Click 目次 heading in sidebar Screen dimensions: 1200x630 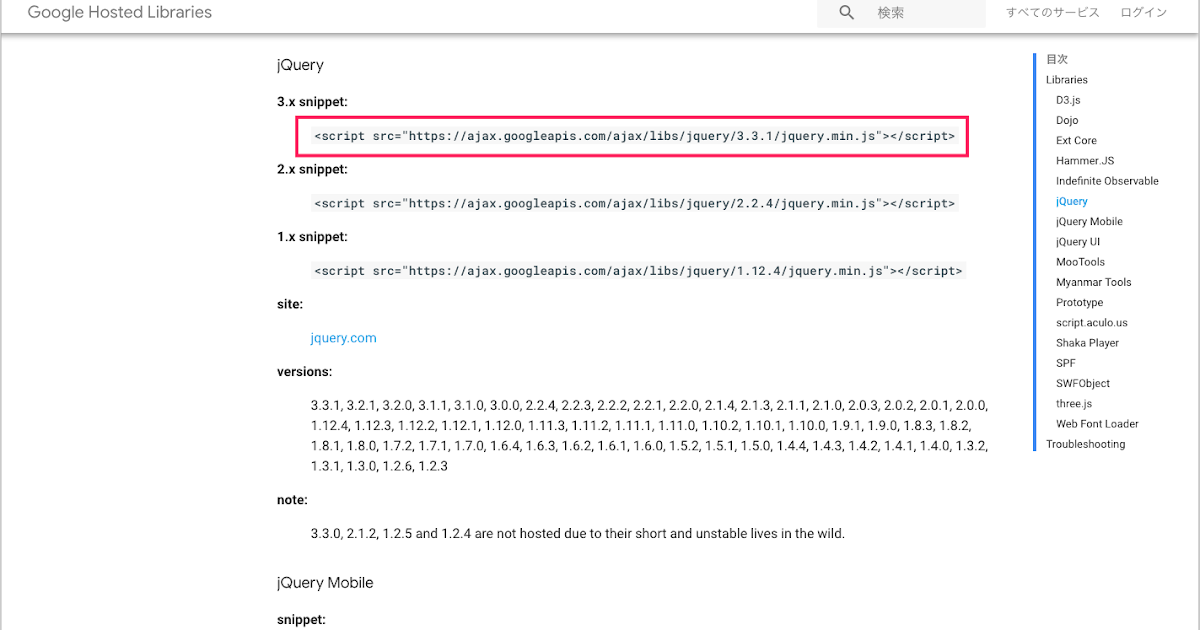click(1057, 59)
